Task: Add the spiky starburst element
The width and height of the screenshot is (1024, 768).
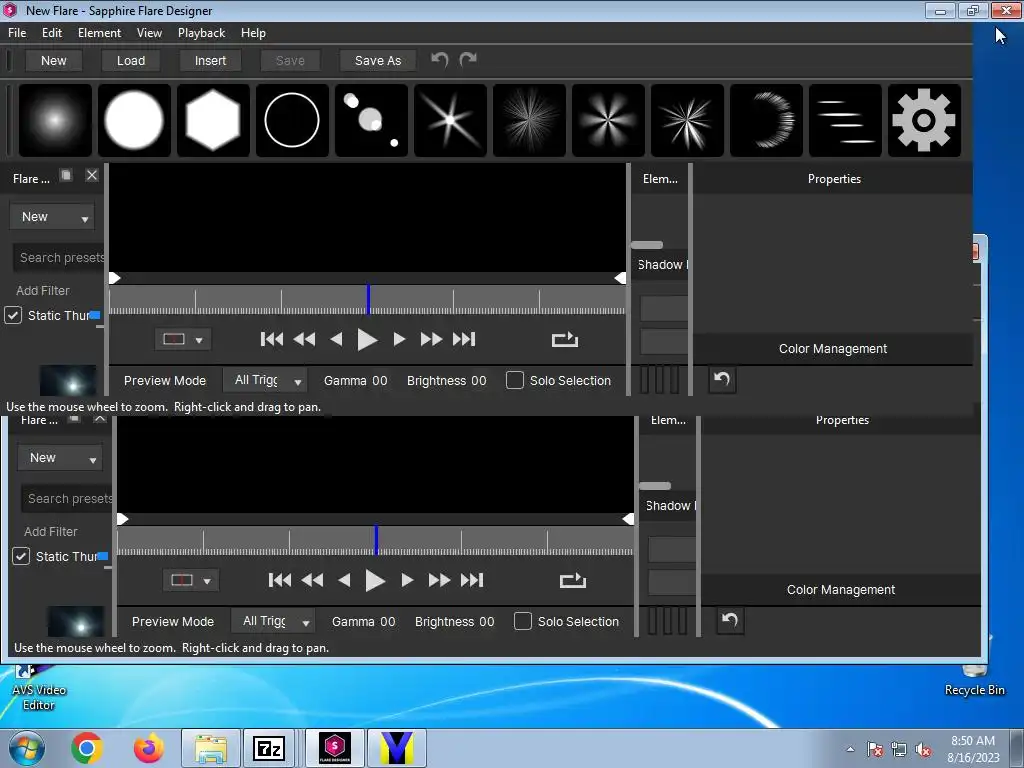Action: tap(687, 120)
